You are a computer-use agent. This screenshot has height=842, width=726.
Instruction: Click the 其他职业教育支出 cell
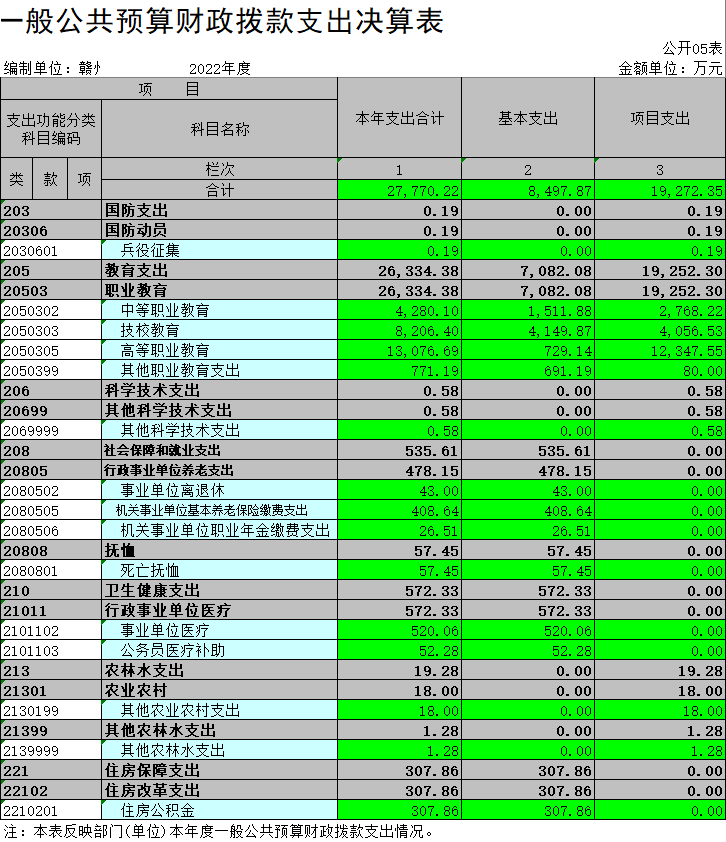(219, 370)
